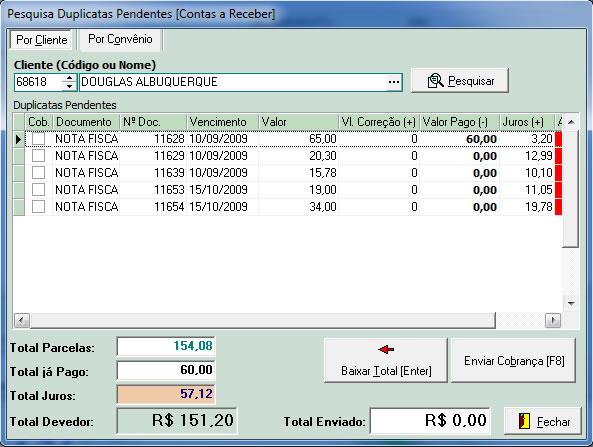This screenshot has width=593, height=447.
Task: Select Valor cell 20,30
Action: (298, 156)
